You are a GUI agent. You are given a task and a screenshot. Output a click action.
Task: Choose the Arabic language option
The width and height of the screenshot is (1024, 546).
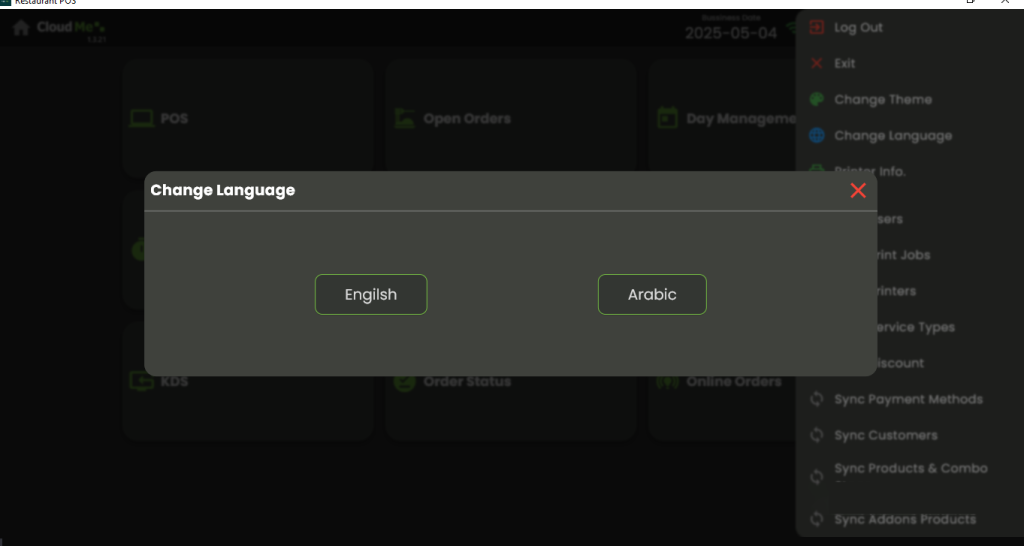tap(652, 295)
